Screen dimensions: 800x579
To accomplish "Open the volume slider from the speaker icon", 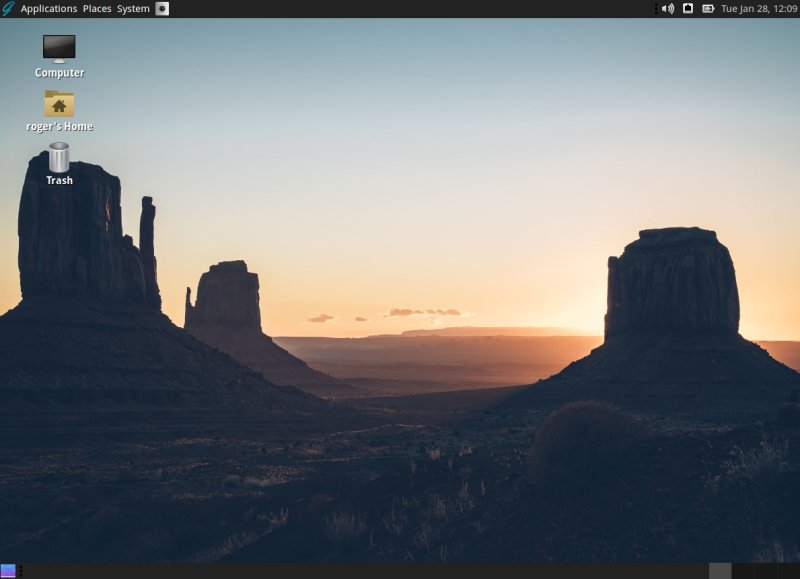I will pyautogui.click(x=668, y=9).
